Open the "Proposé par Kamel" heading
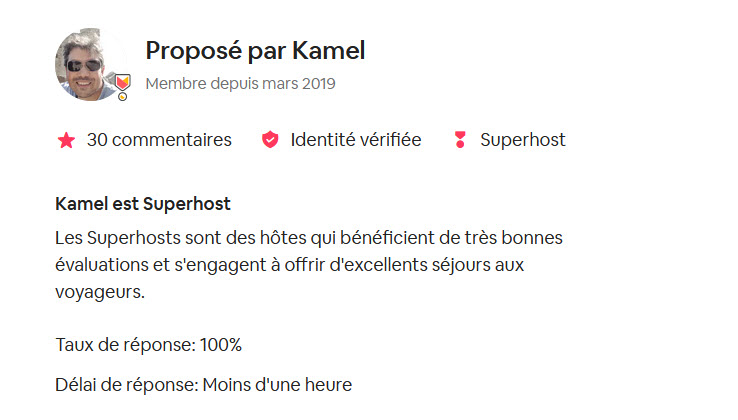 (255, 50)
